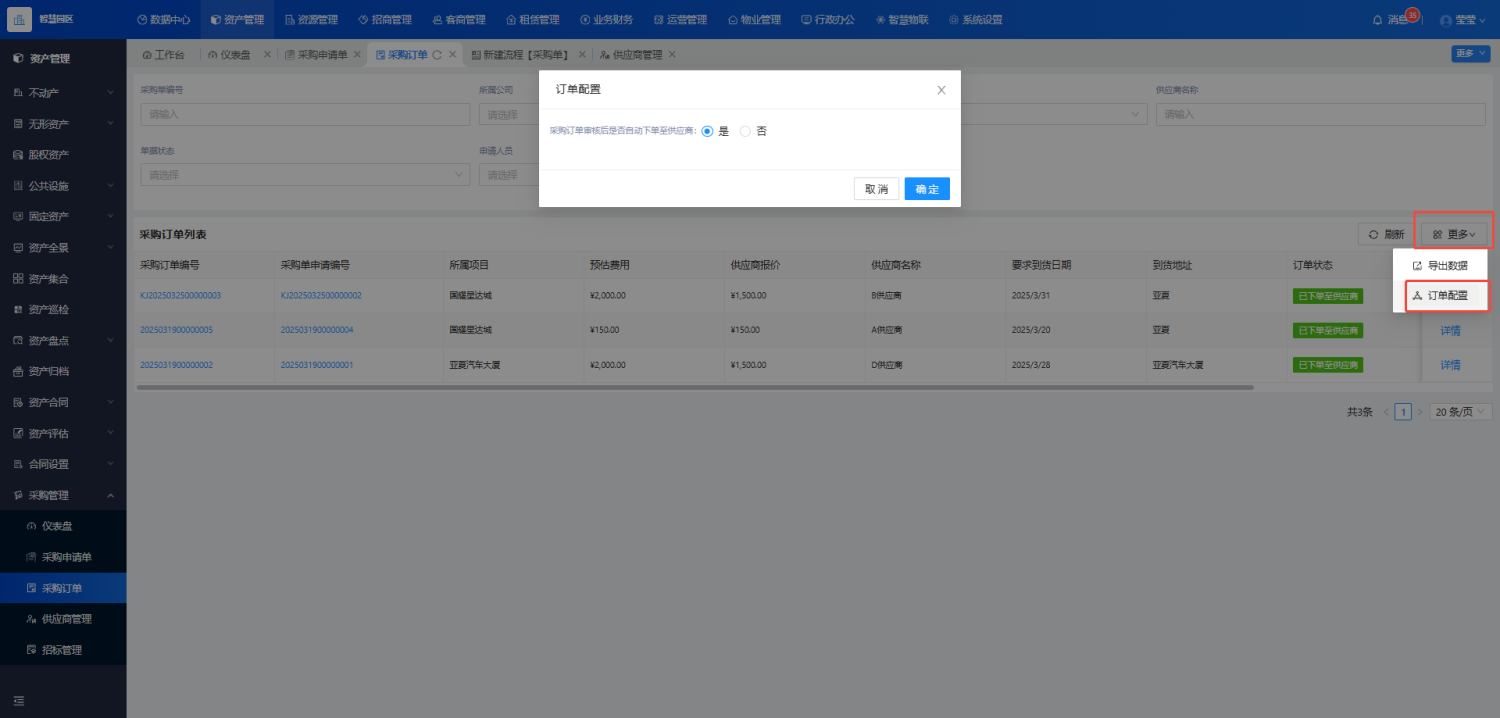Switch to the 采购申请单 tab
This screenshot has height=718, width=1500.
click(x=322, y=55)
